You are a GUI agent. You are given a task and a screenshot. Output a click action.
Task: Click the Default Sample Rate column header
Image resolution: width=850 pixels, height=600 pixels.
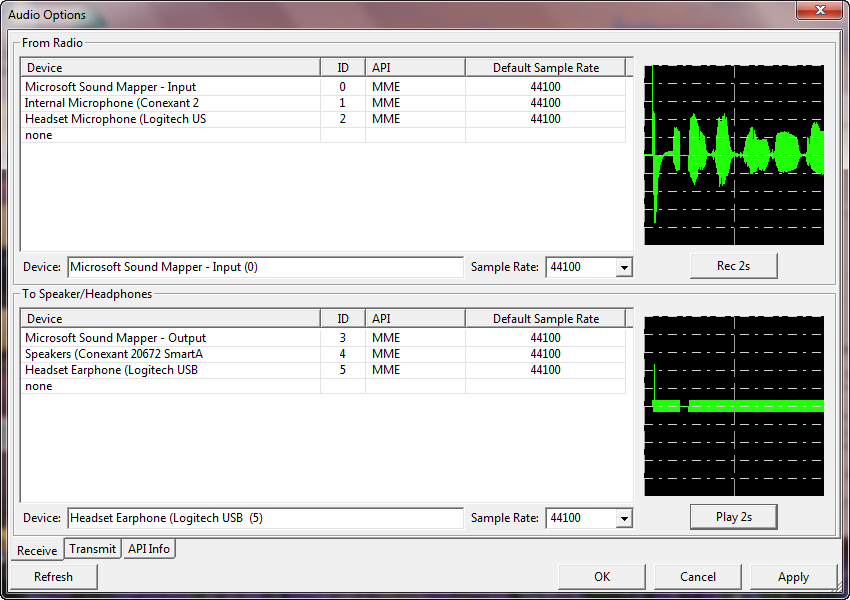pyautogui.click(x=545, y=67)
